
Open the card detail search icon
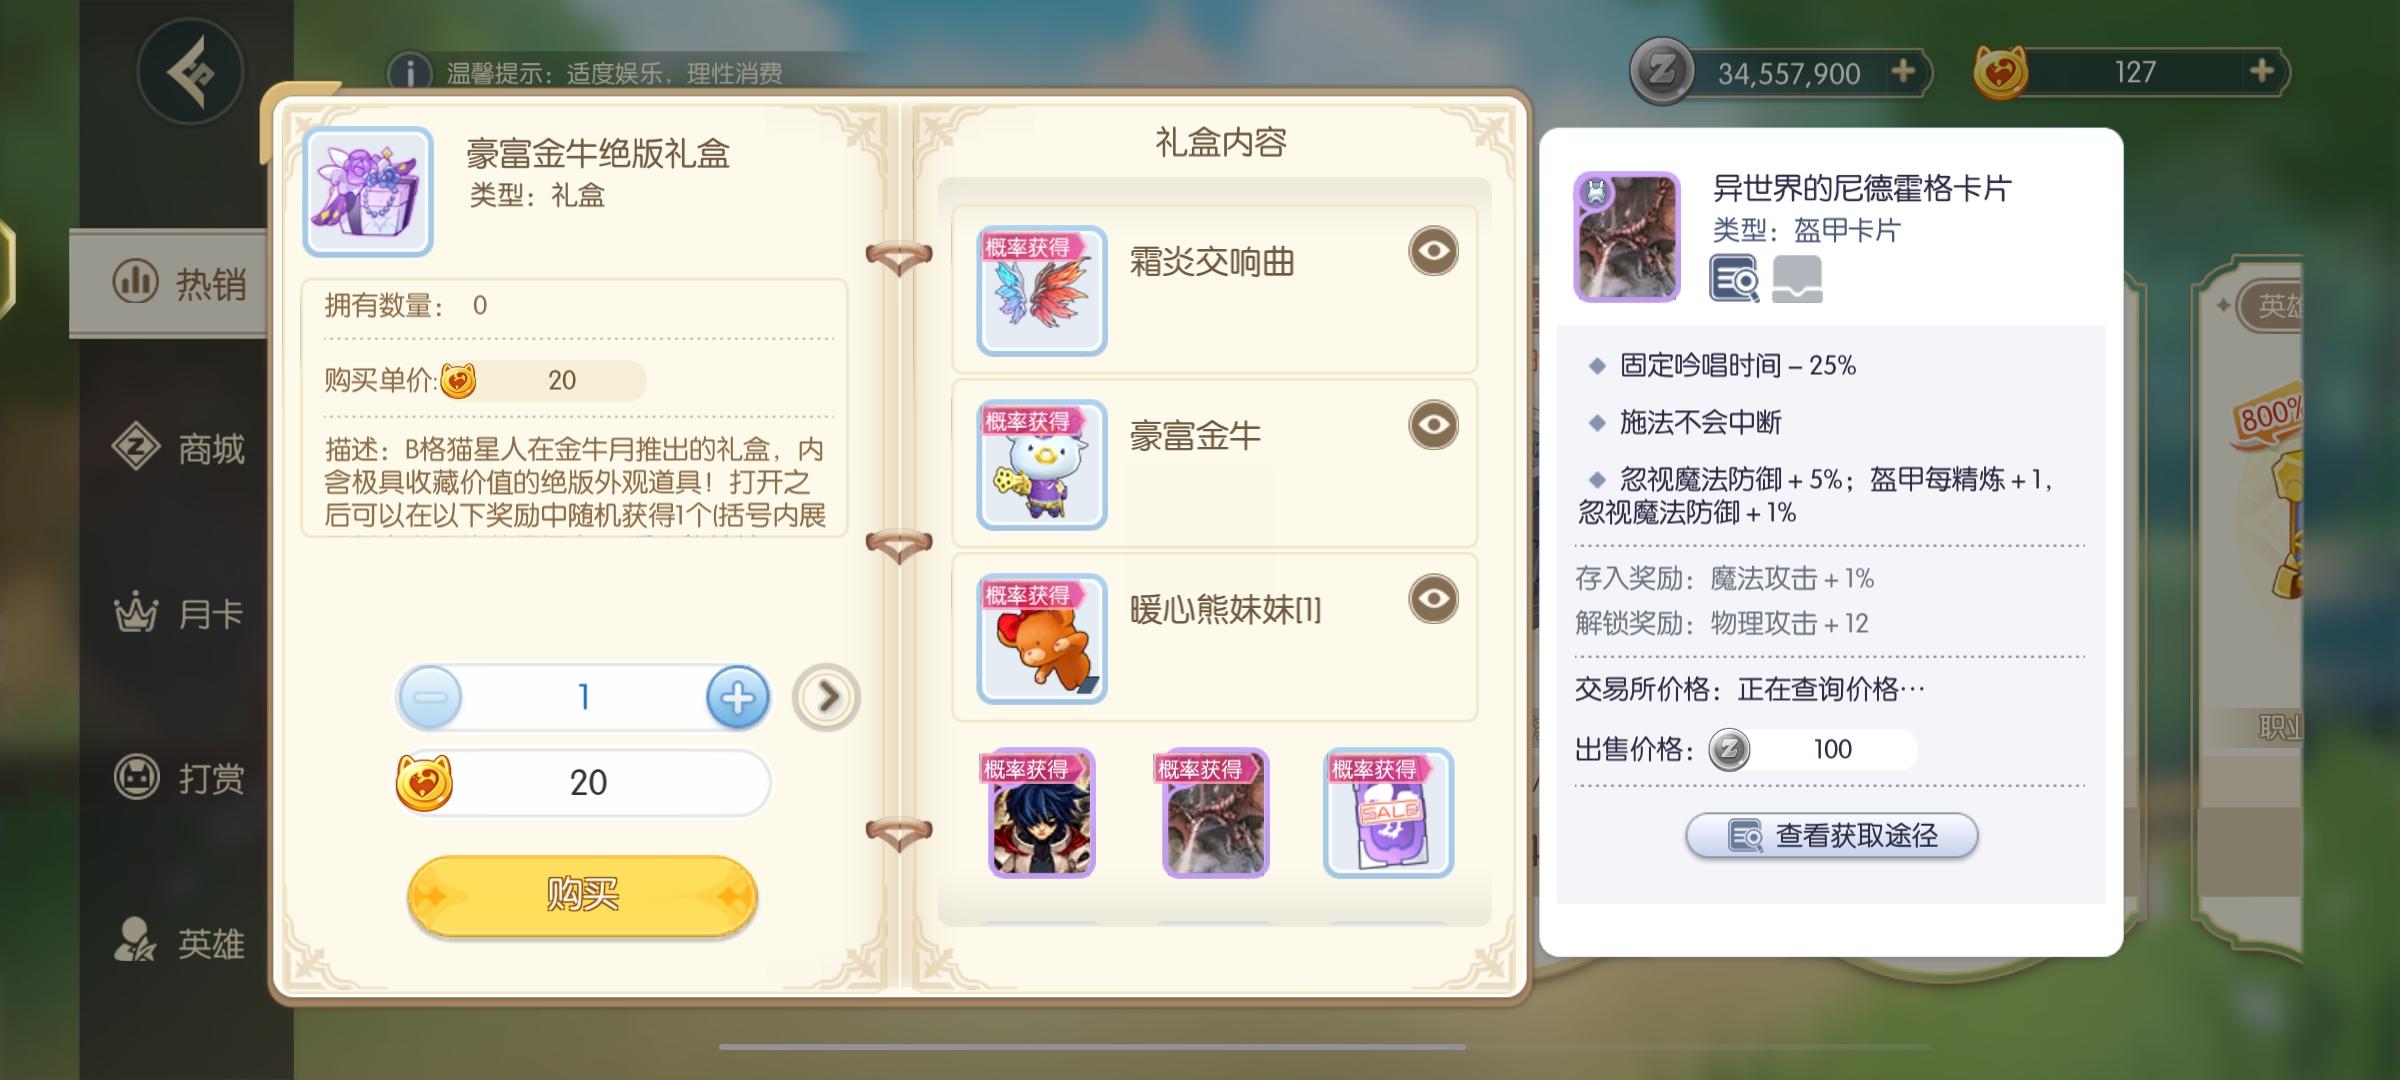[x=1734, y=278]
